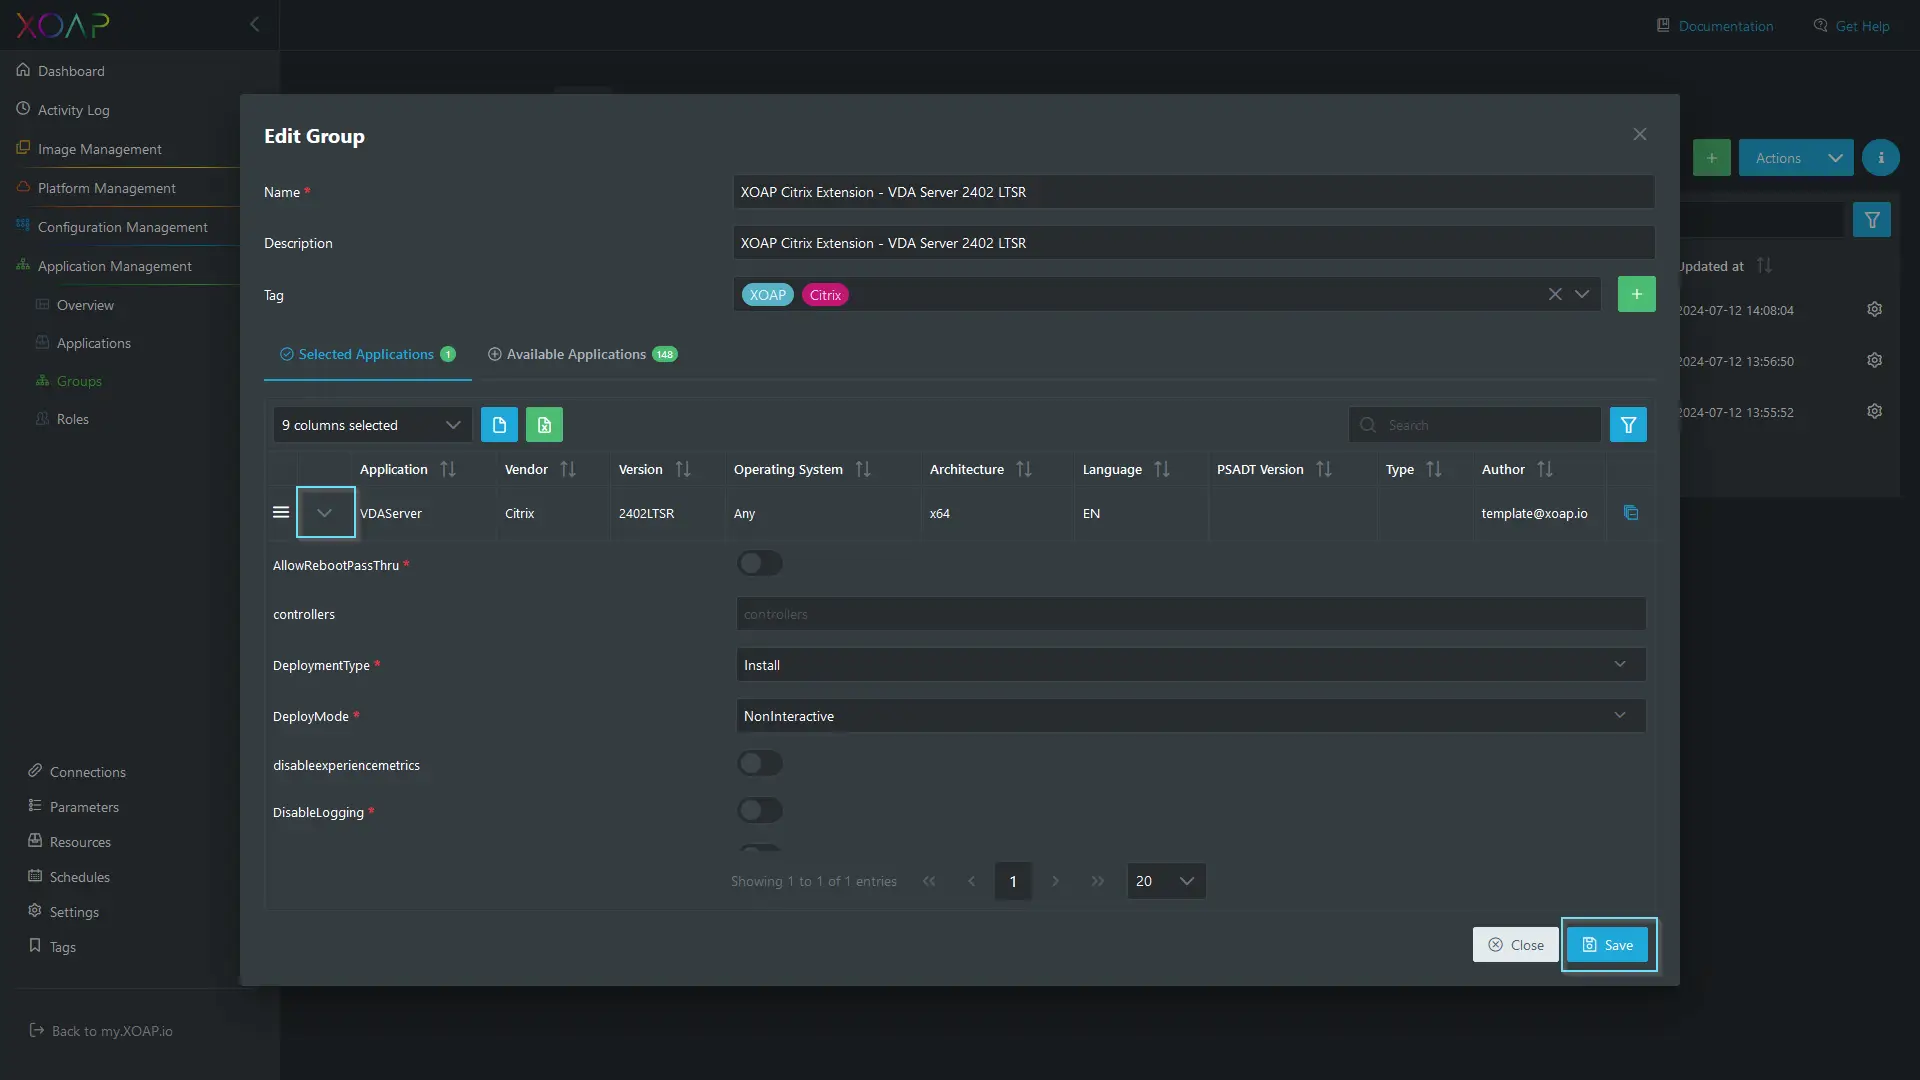Switch to Available Applications tab
Screen dimensions: 1920x1080
point(582,354)
